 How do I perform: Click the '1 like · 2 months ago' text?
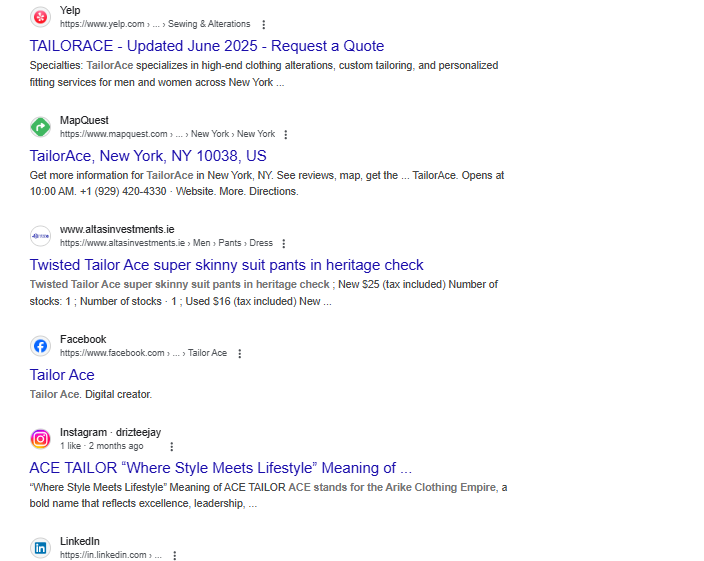101,446
